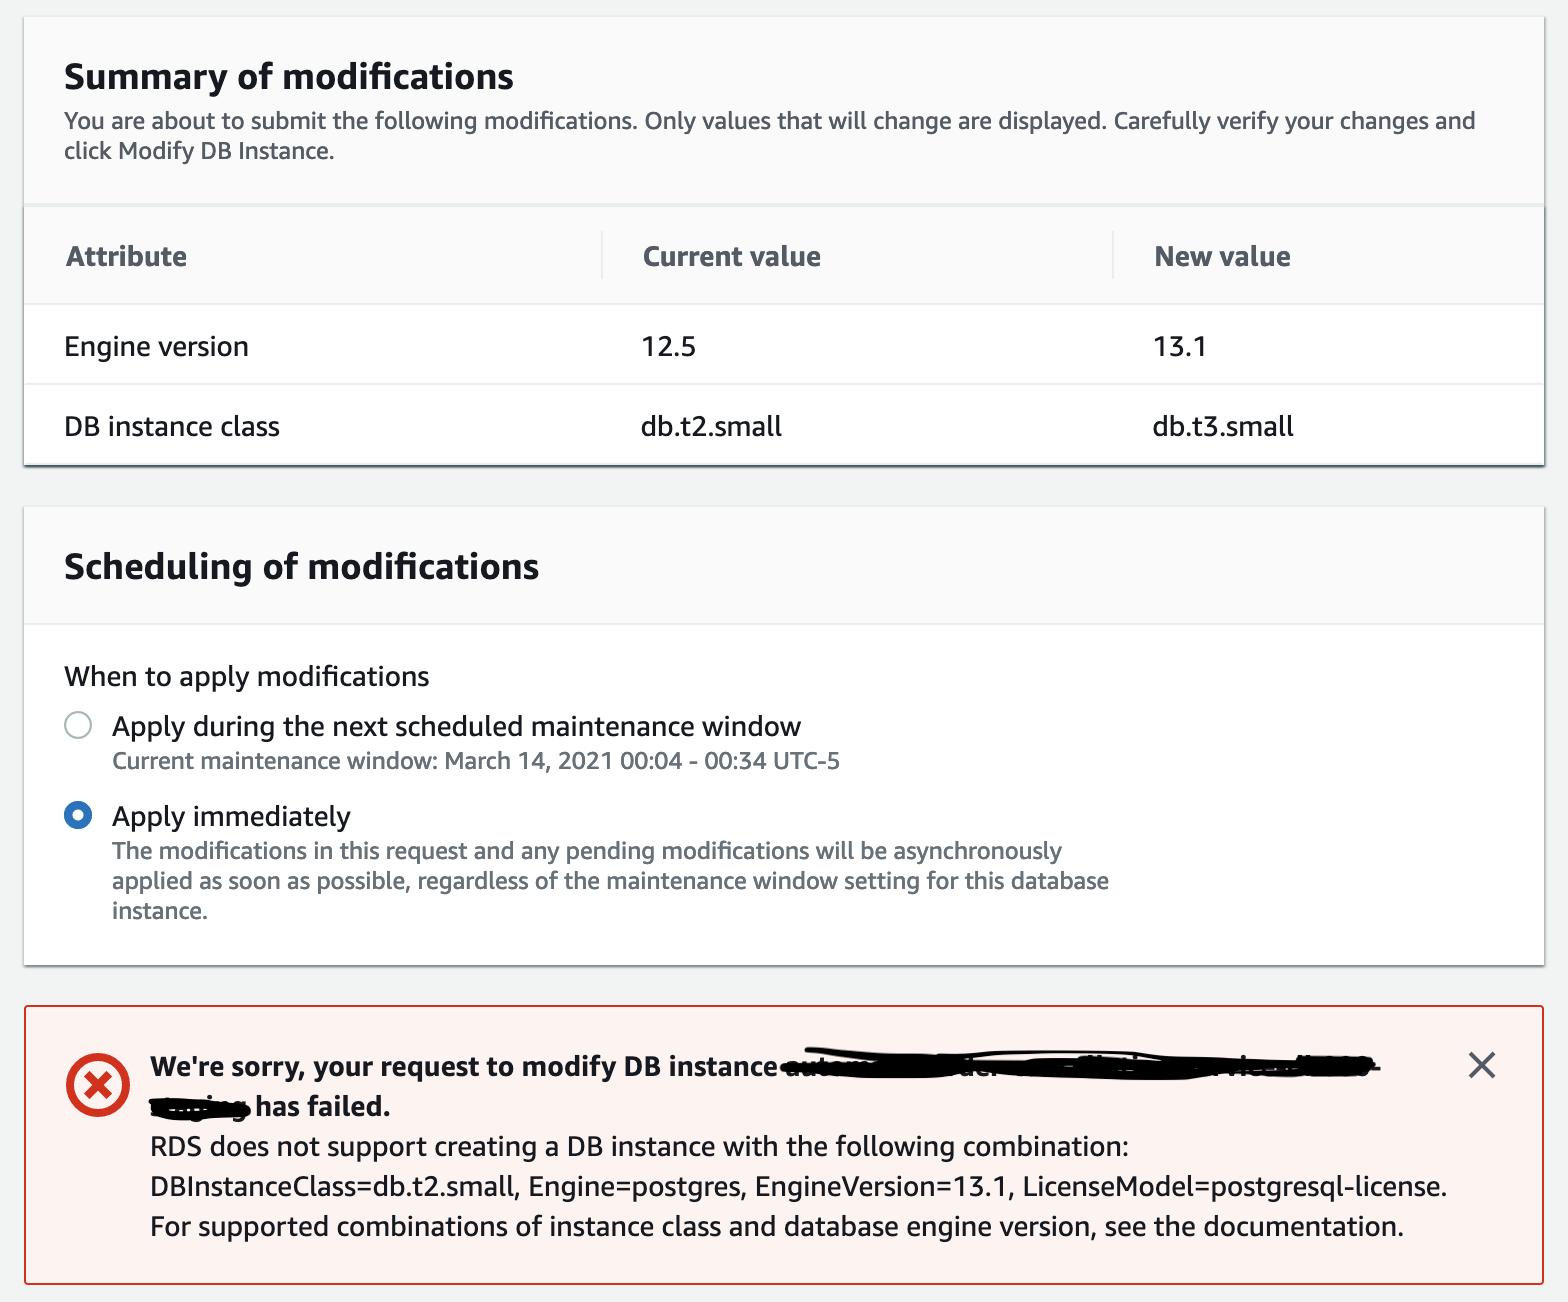Screen dimensions: 1568x1302
Task: Click the db.t2.small current value cell
Action: (711, 426)
